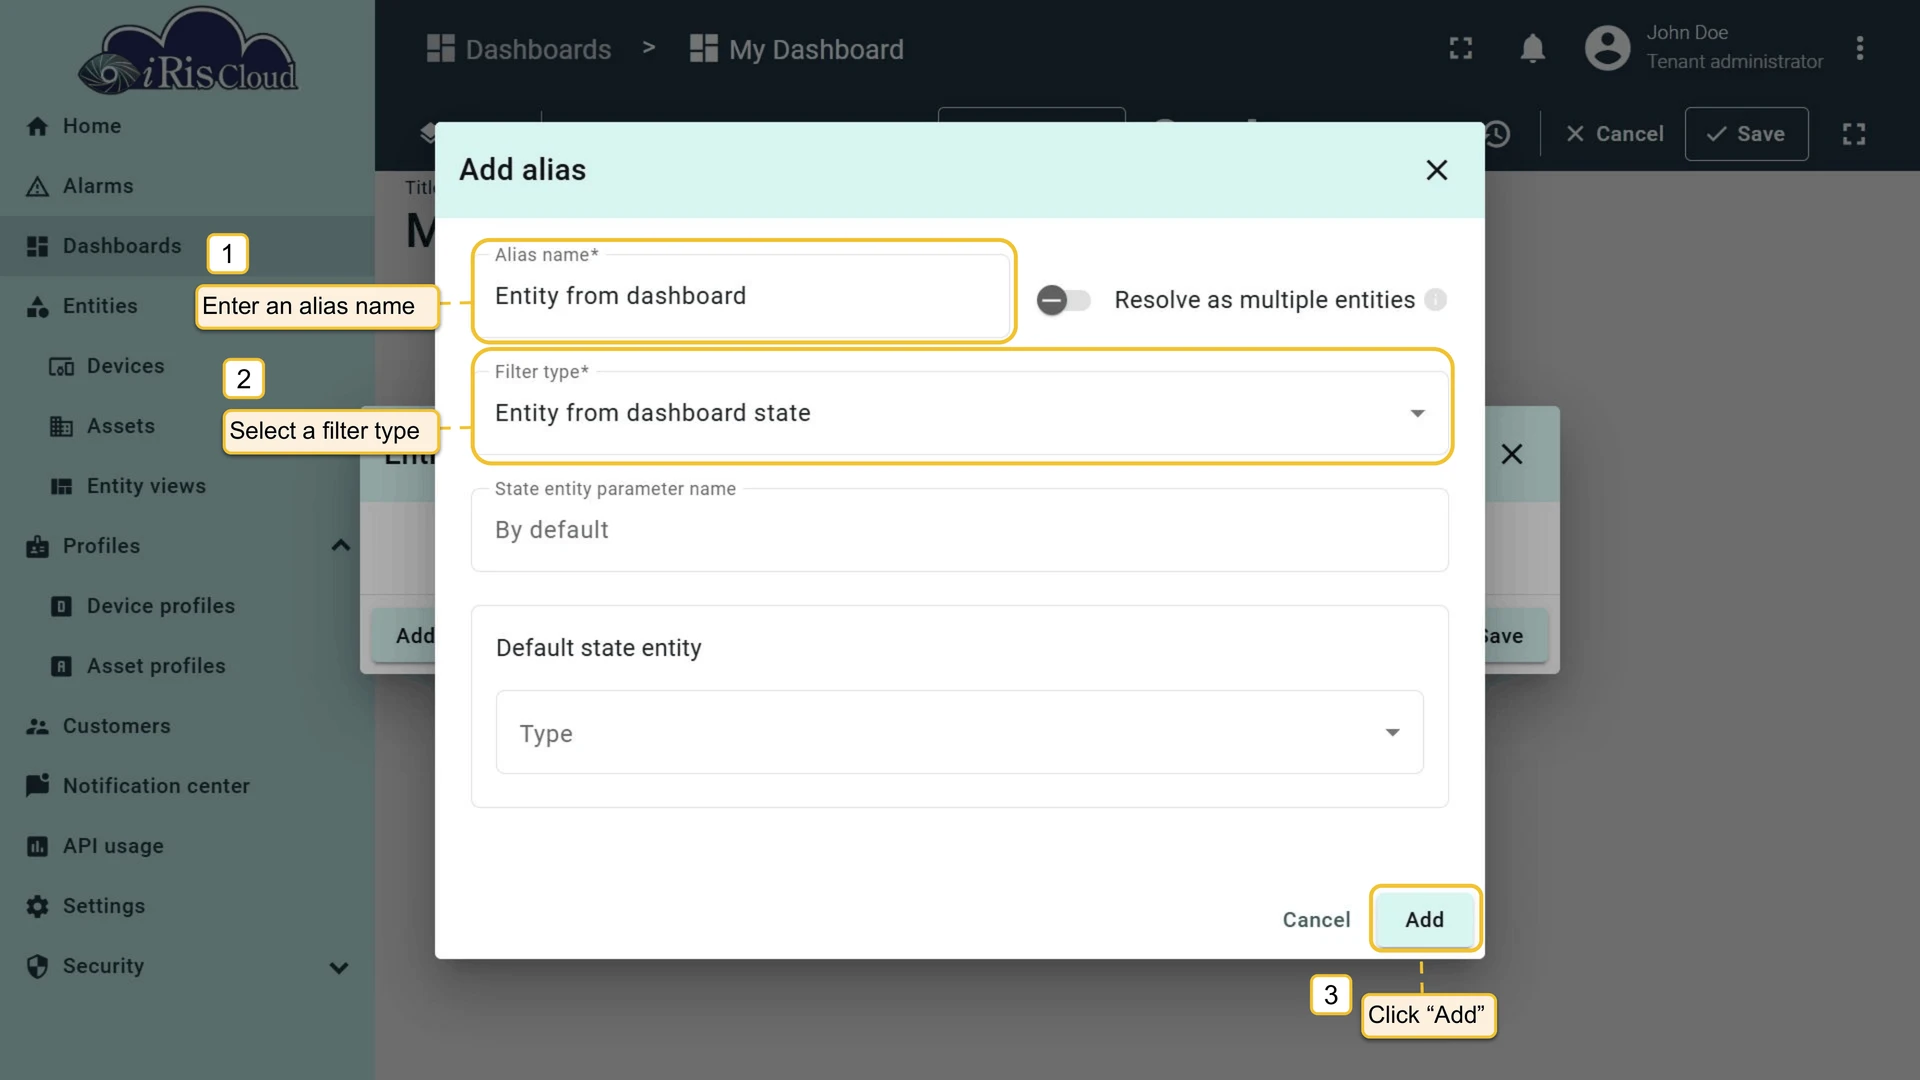The image size is (1920, 1080).
Task: Open Alarms in the sidebar
Action: (x=187, y=186)
